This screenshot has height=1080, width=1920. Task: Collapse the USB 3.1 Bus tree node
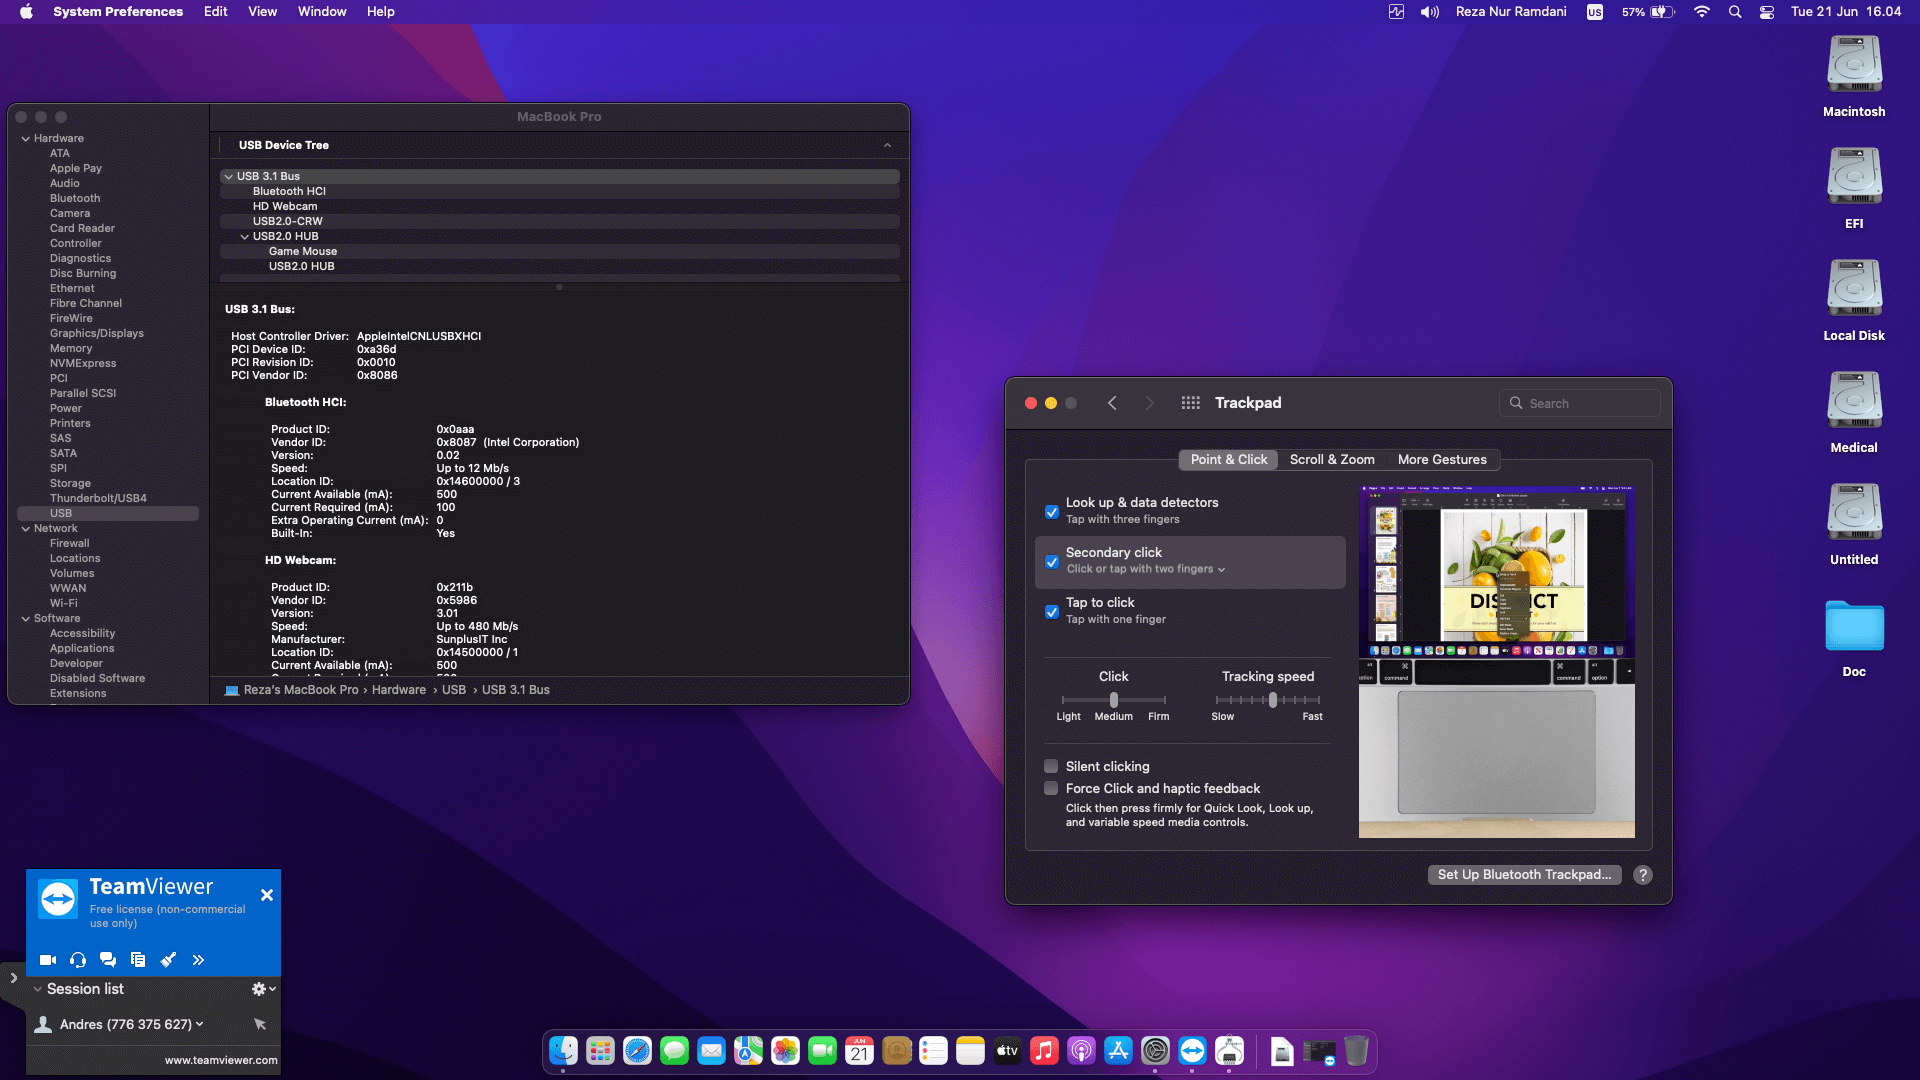229,177
